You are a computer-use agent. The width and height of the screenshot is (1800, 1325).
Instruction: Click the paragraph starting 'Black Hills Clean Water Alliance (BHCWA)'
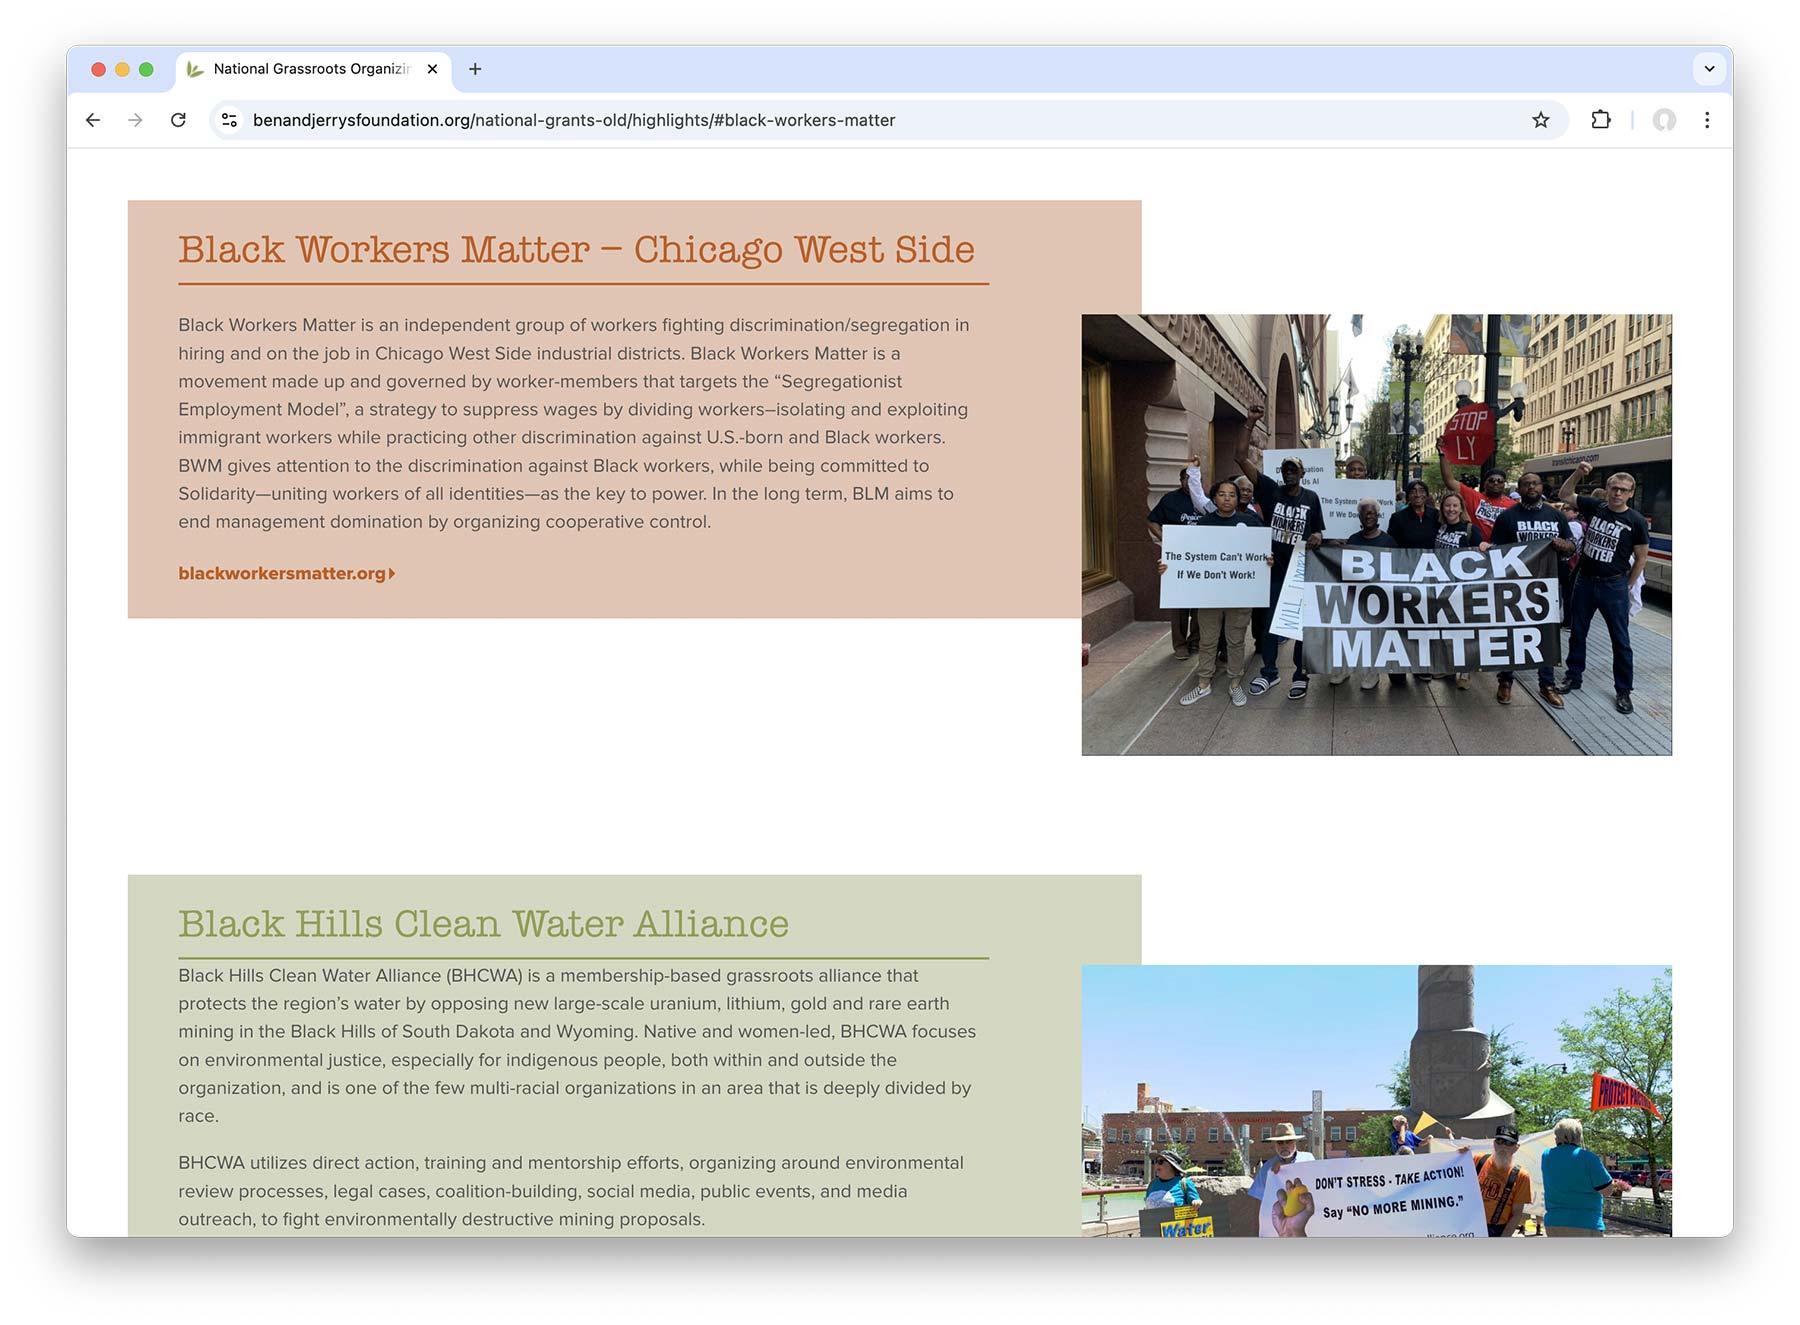click(x=578, y=1045)
